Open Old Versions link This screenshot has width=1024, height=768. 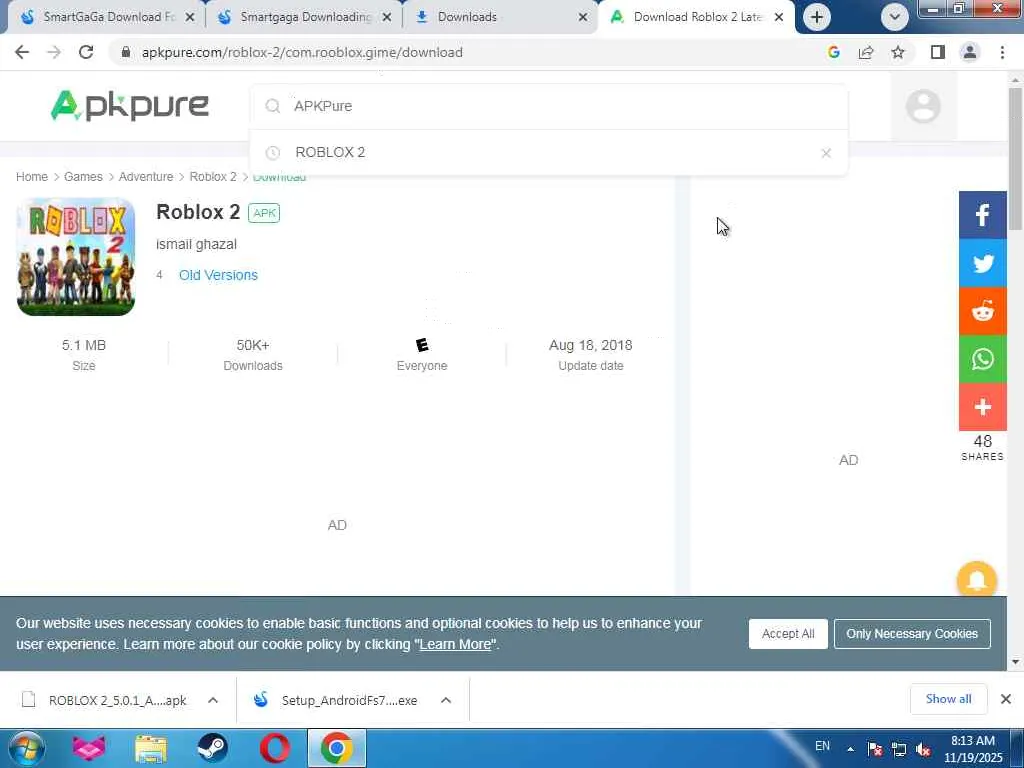(218, 275)
